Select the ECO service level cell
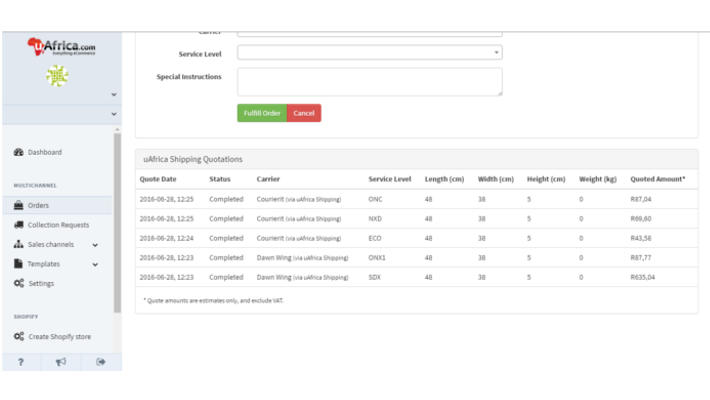710x400 pixels. coord(375,238)
